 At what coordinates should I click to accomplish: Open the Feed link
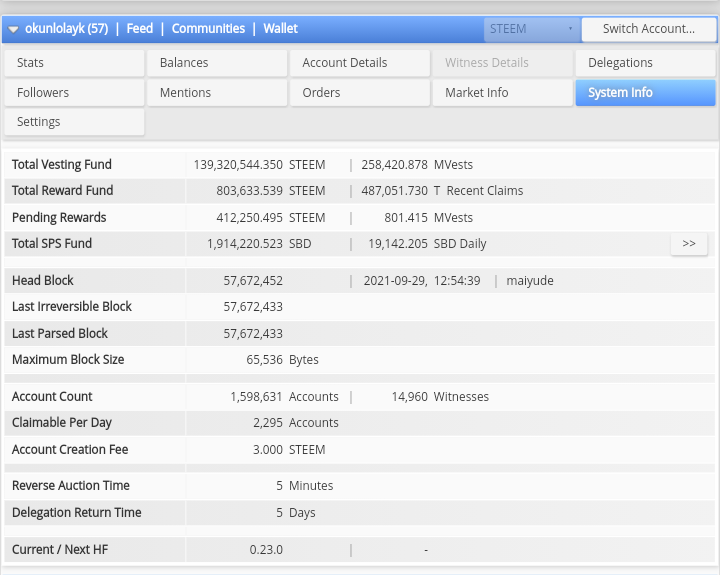[140, 28]
